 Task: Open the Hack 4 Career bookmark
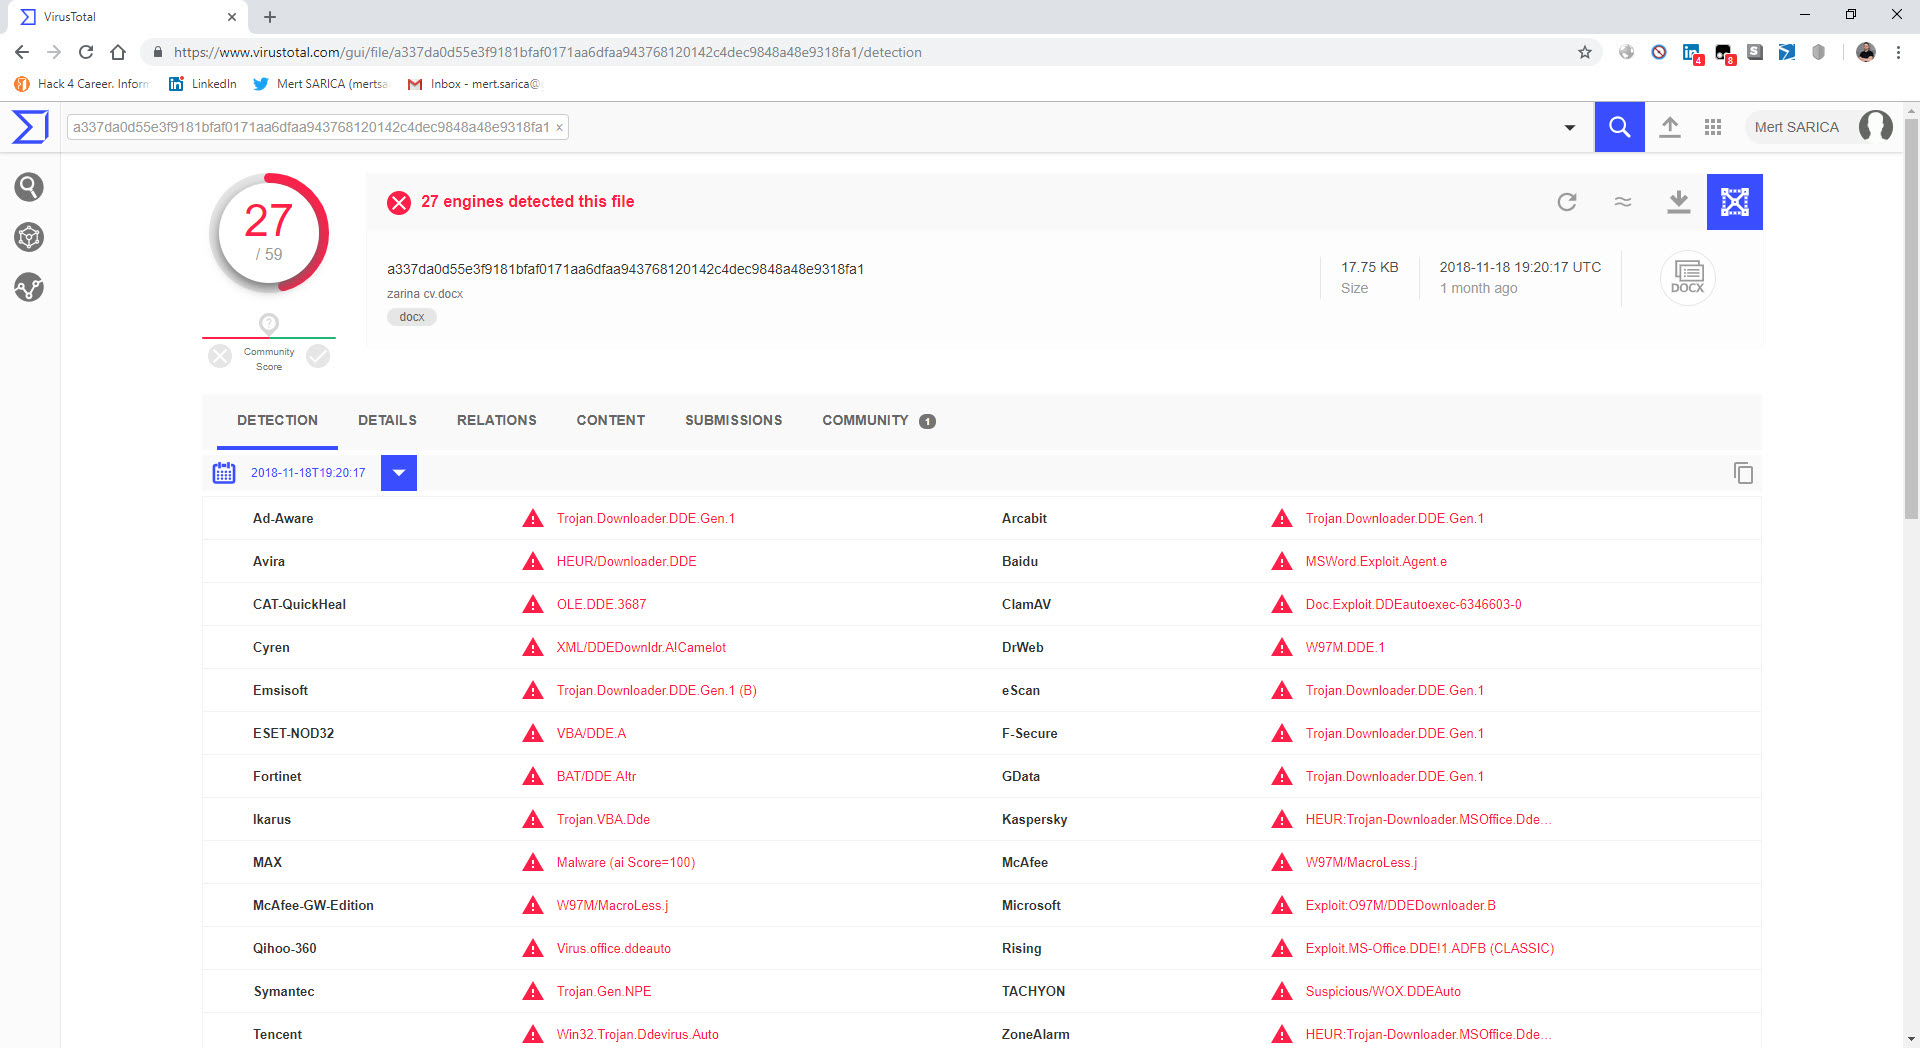[82, 84]
